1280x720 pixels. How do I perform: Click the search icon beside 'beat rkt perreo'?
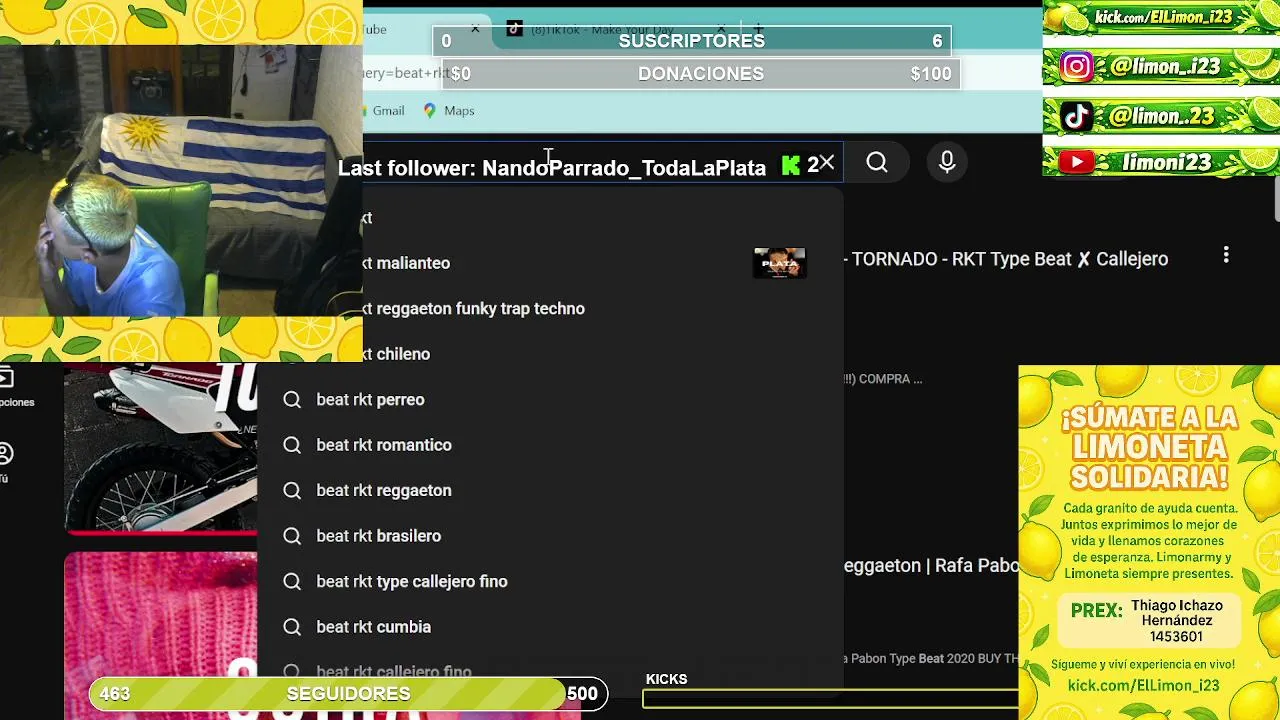pos(292,399)
